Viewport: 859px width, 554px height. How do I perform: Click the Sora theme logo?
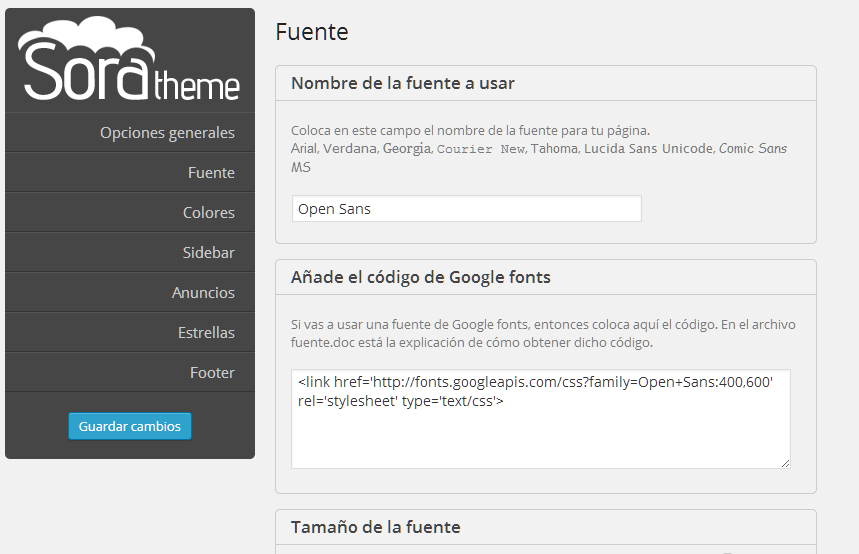pyautogui.click(x=129, y=59)
